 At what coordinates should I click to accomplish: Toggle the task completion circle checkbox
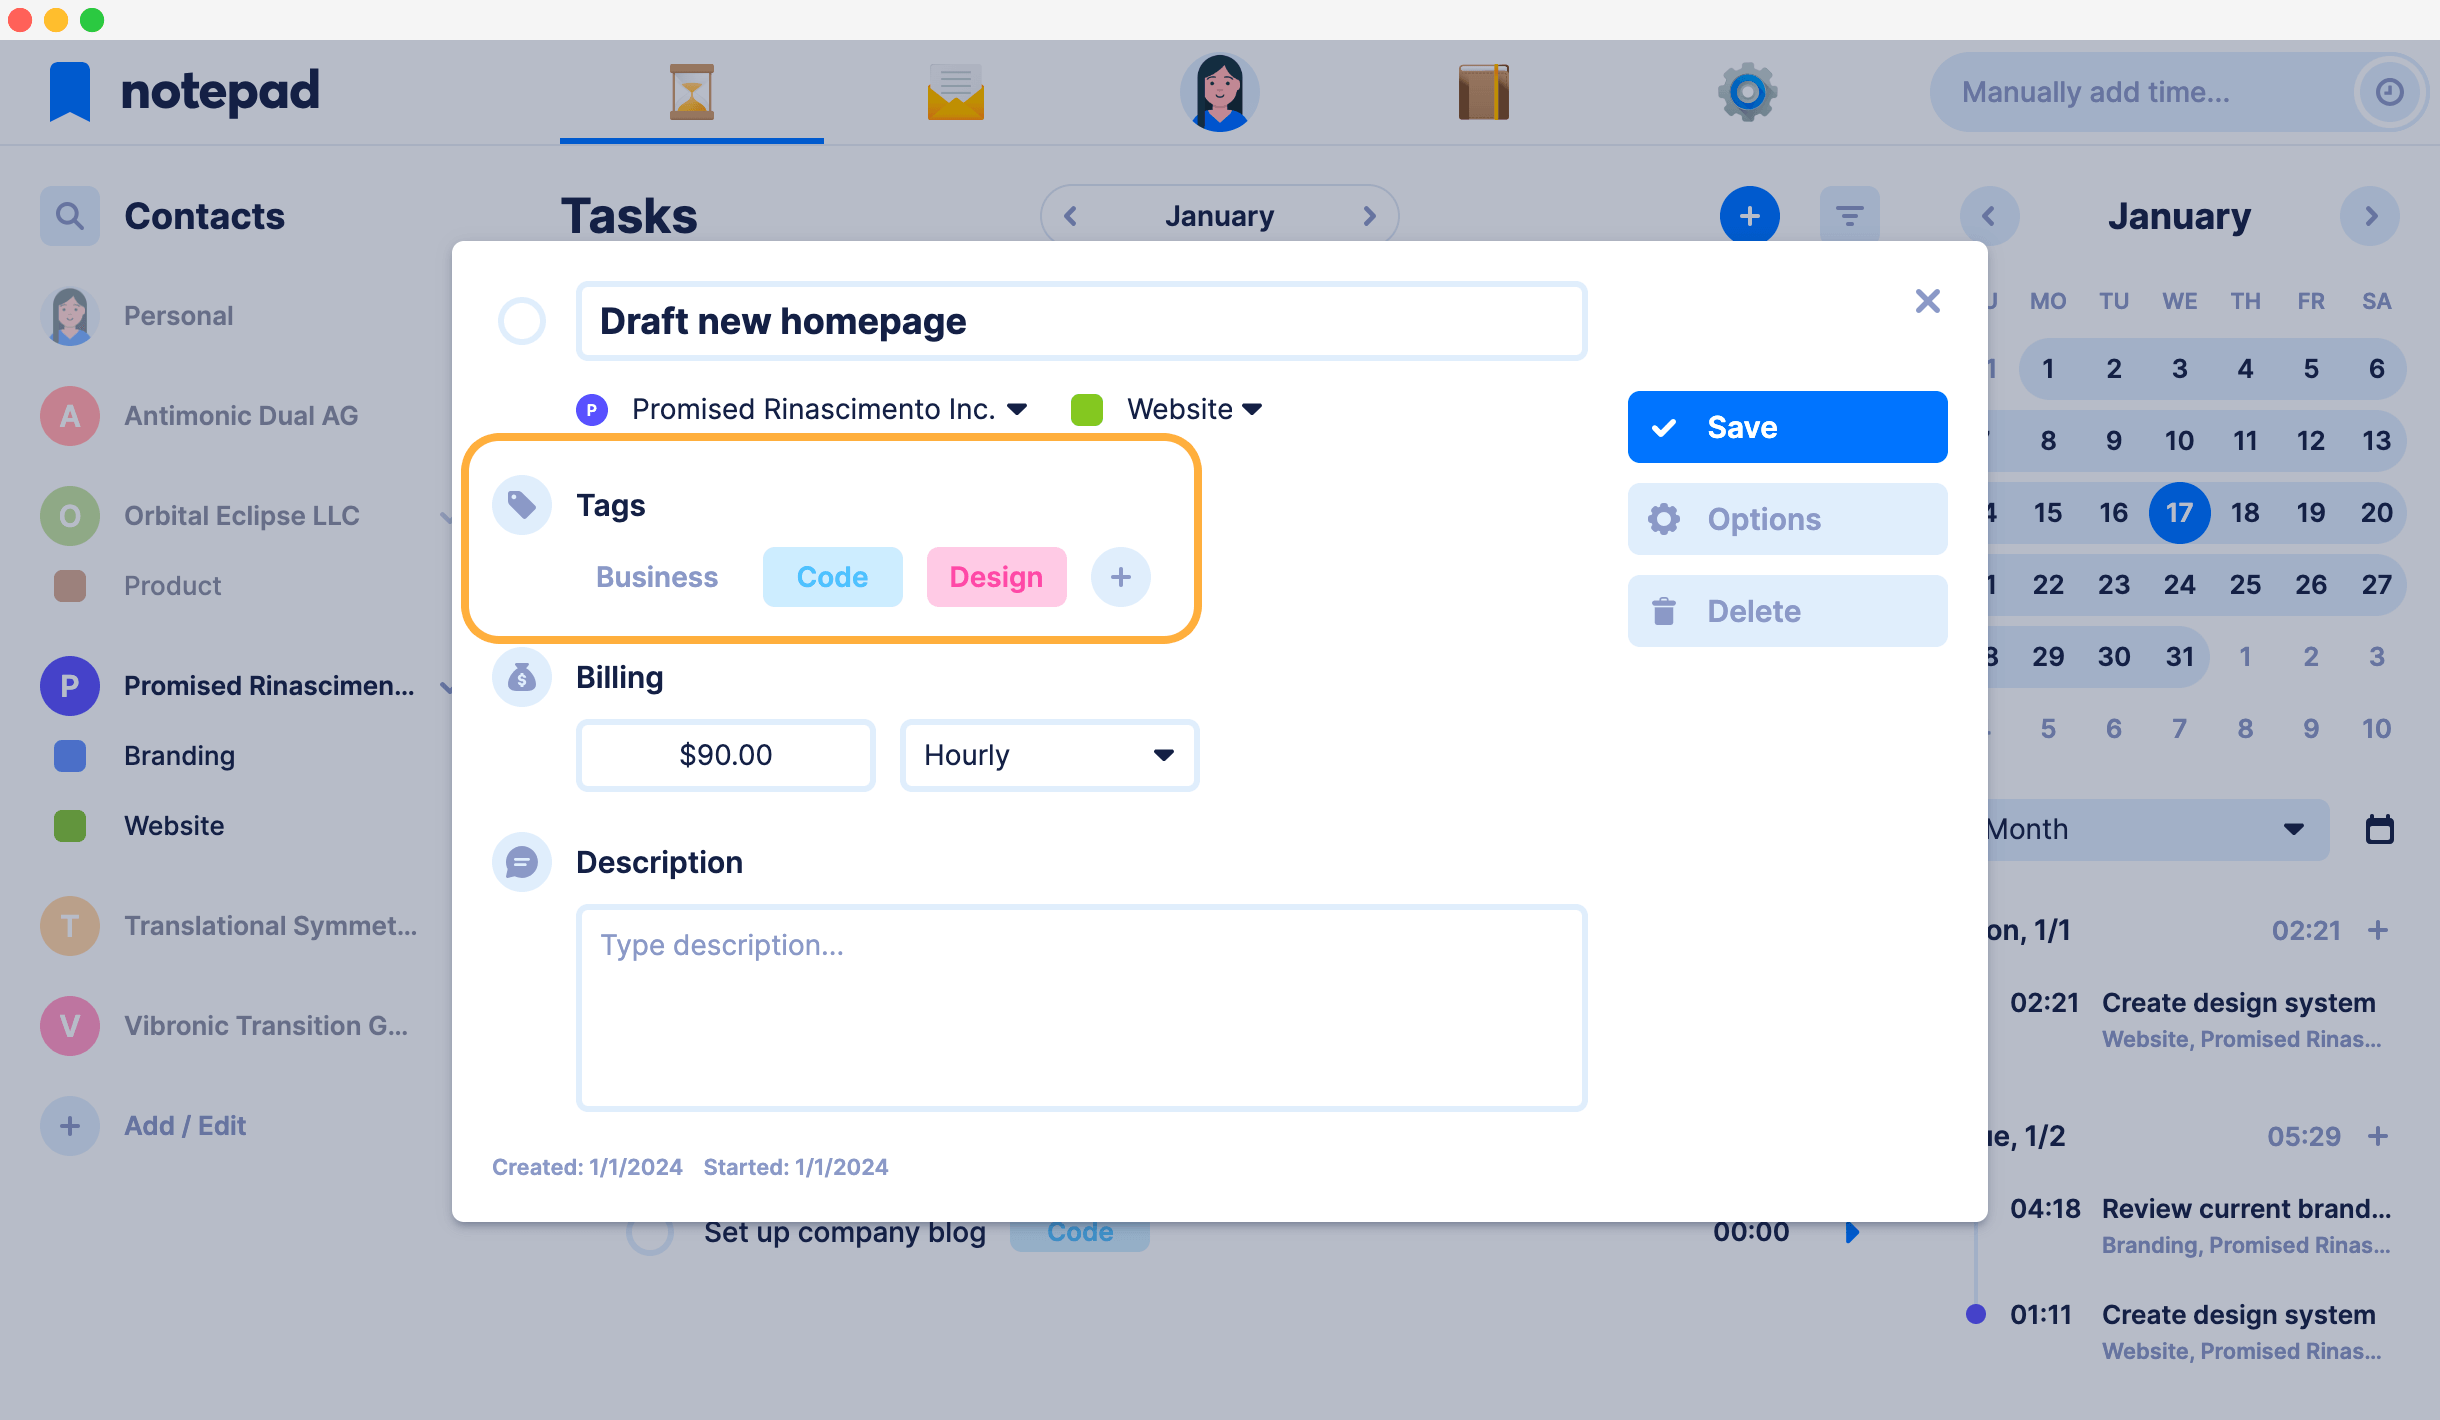click(522, 320)
